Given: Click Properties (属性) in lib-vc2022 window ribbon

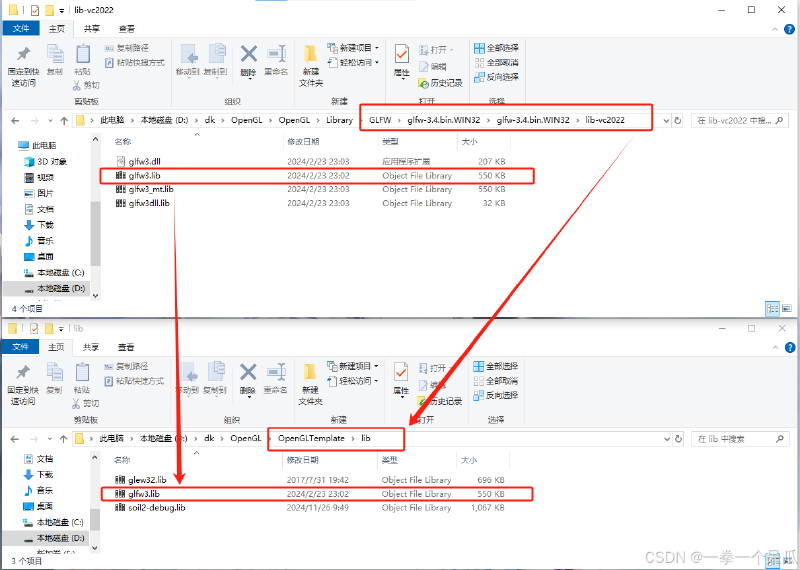Looking at the screenshot, I should coord(402,61).
